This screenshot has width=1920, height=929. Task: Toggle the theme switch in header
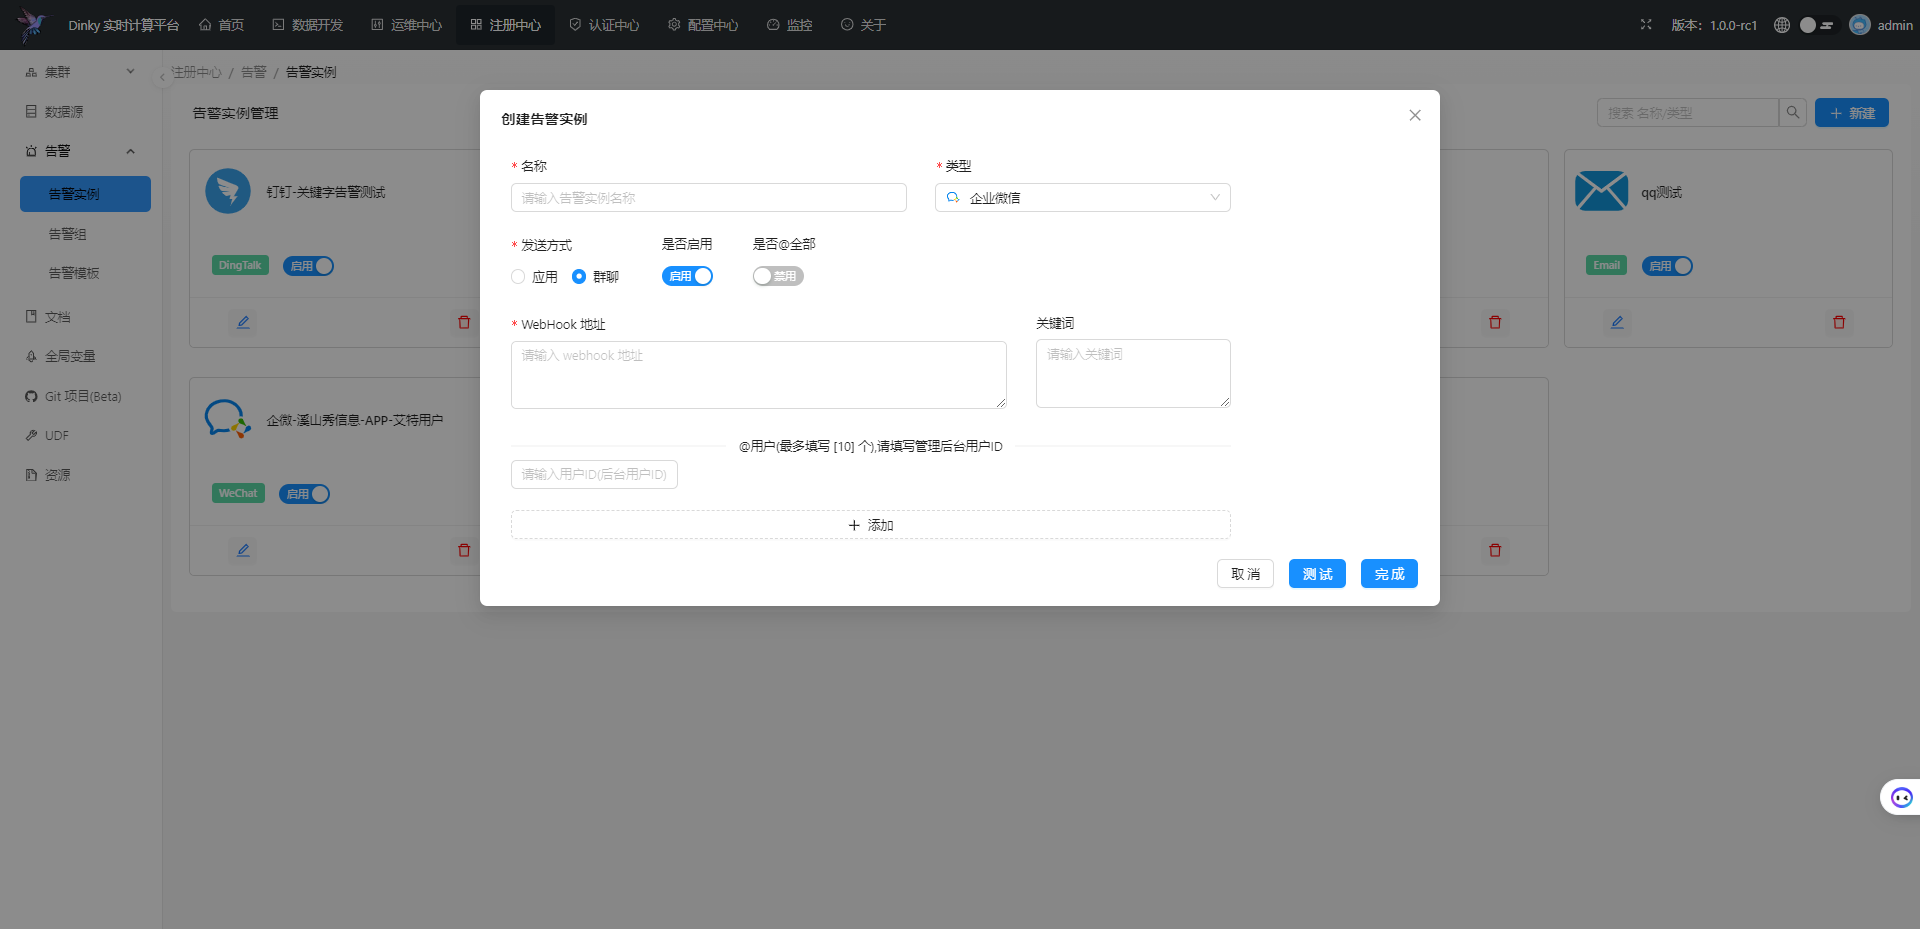[1817, 25]
